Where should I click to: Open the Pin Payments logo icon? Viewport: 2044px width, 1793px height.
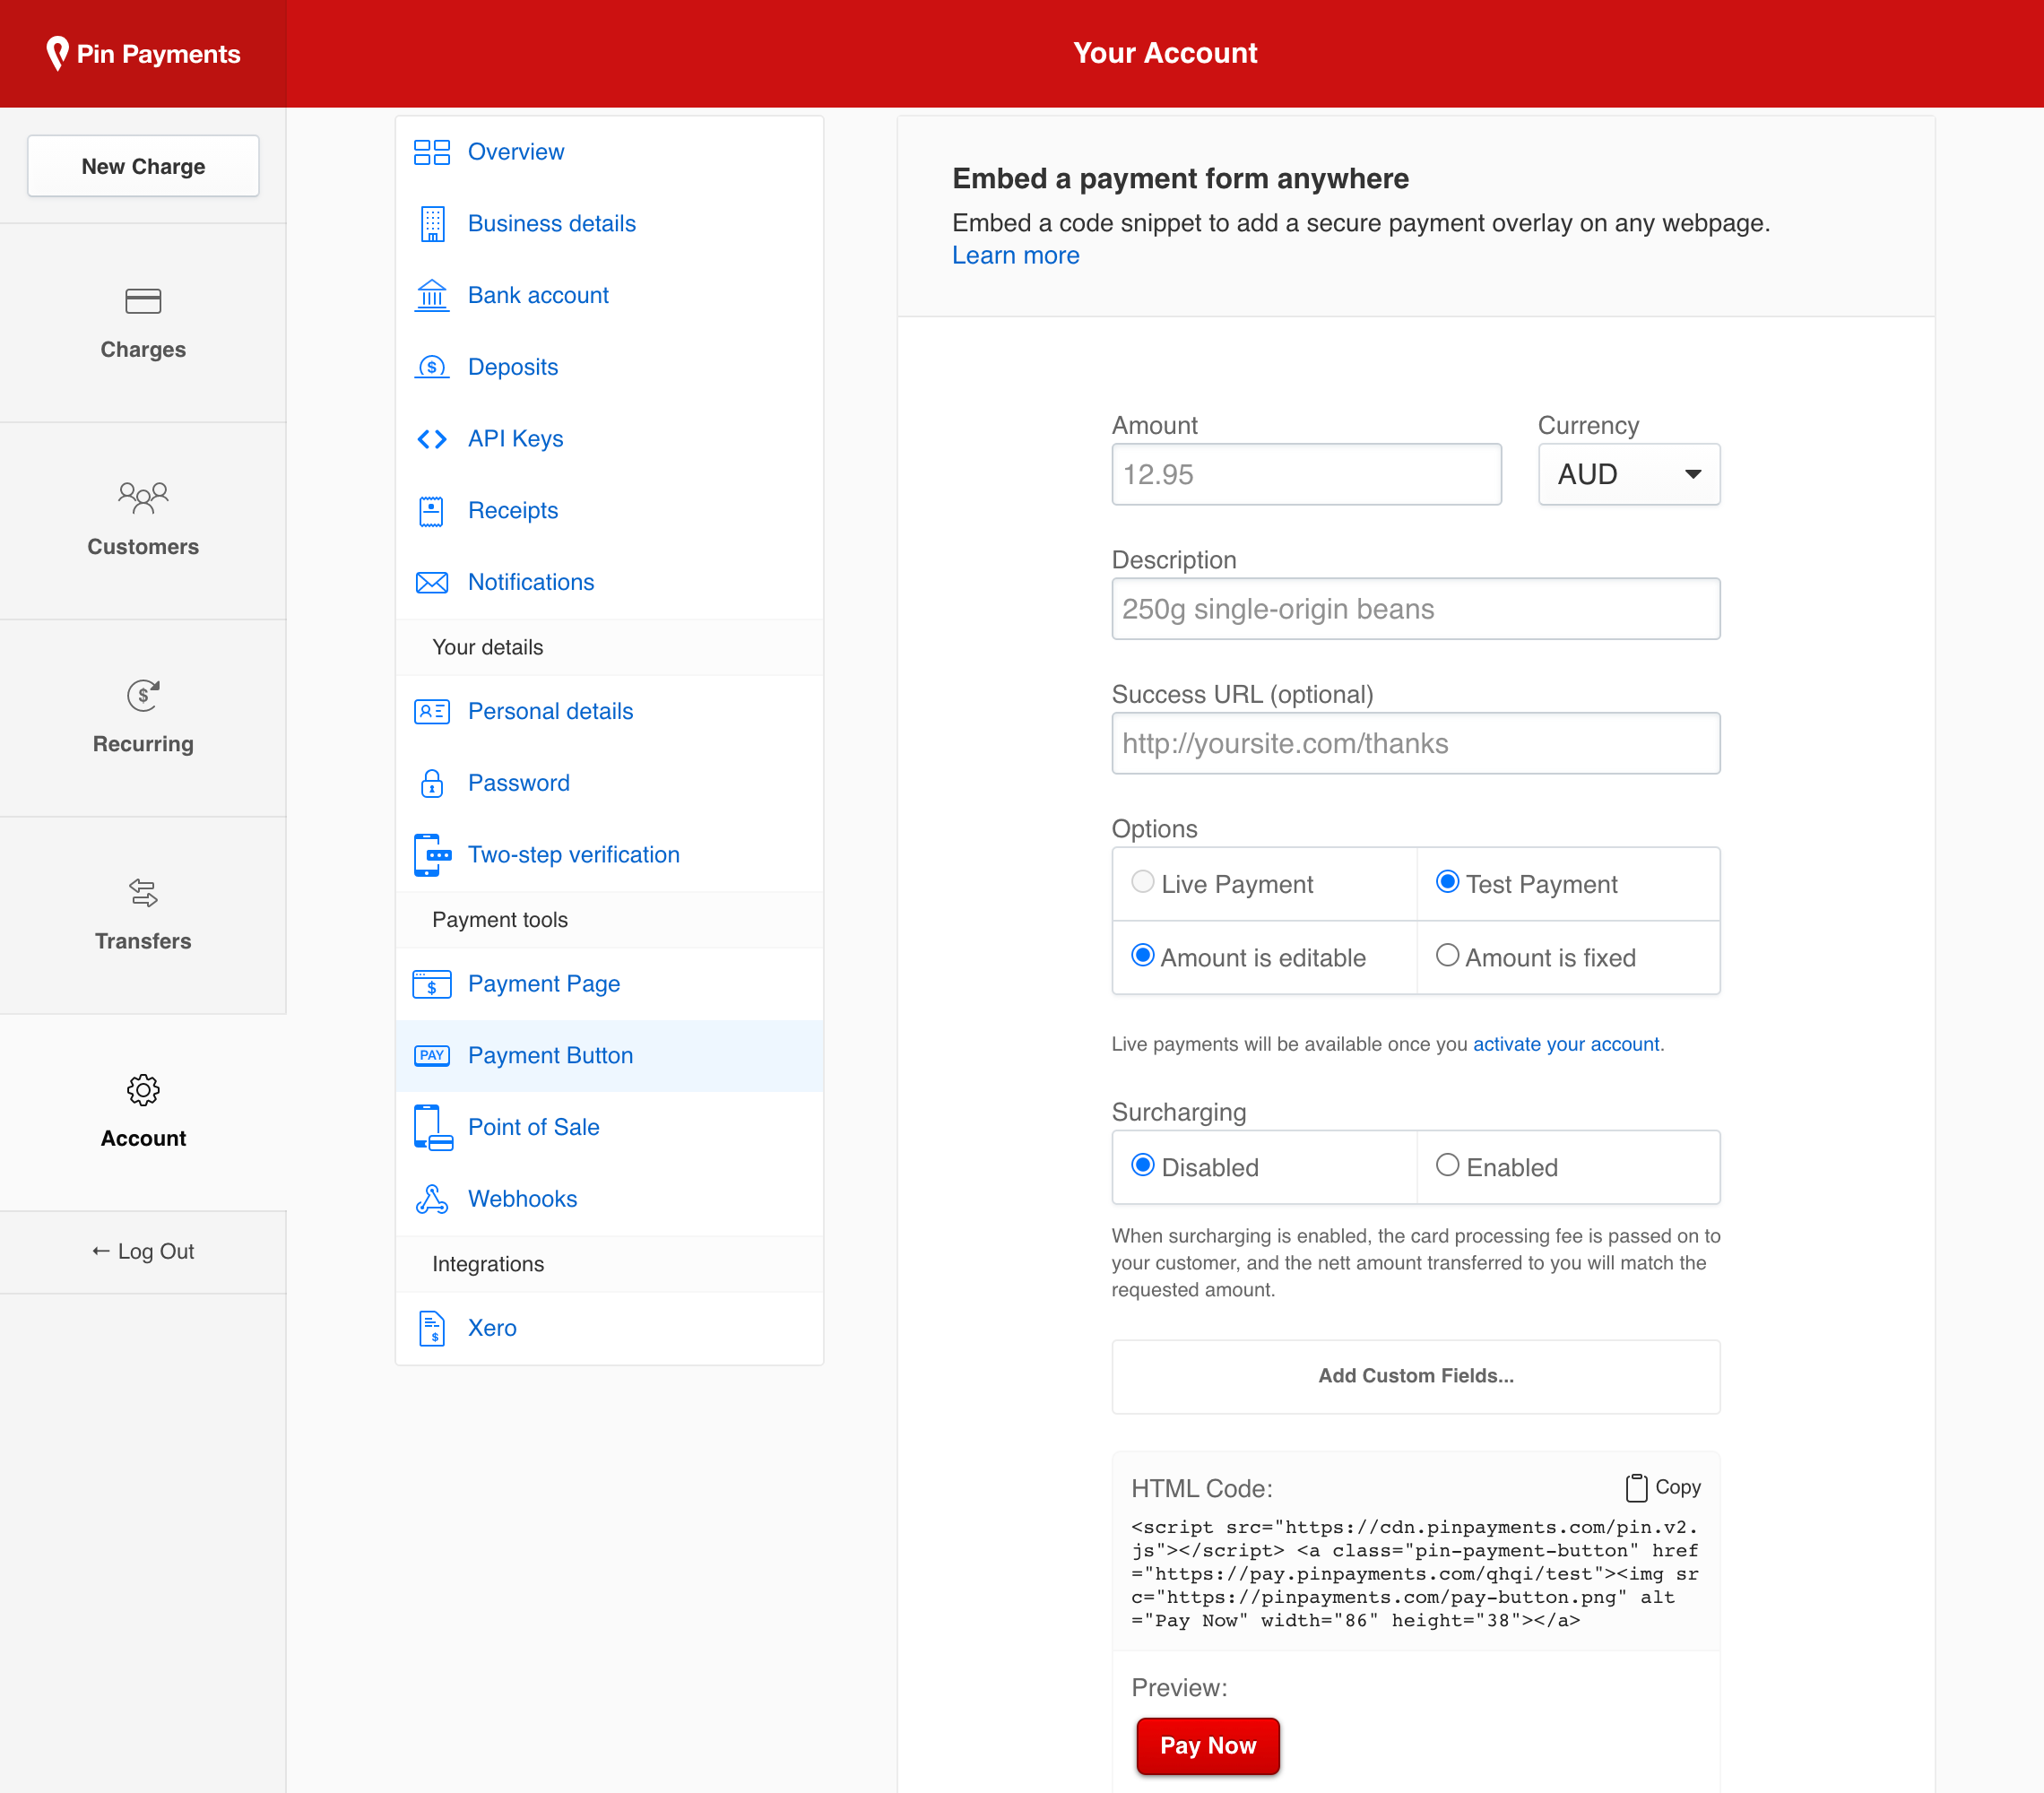pos(58,53)
